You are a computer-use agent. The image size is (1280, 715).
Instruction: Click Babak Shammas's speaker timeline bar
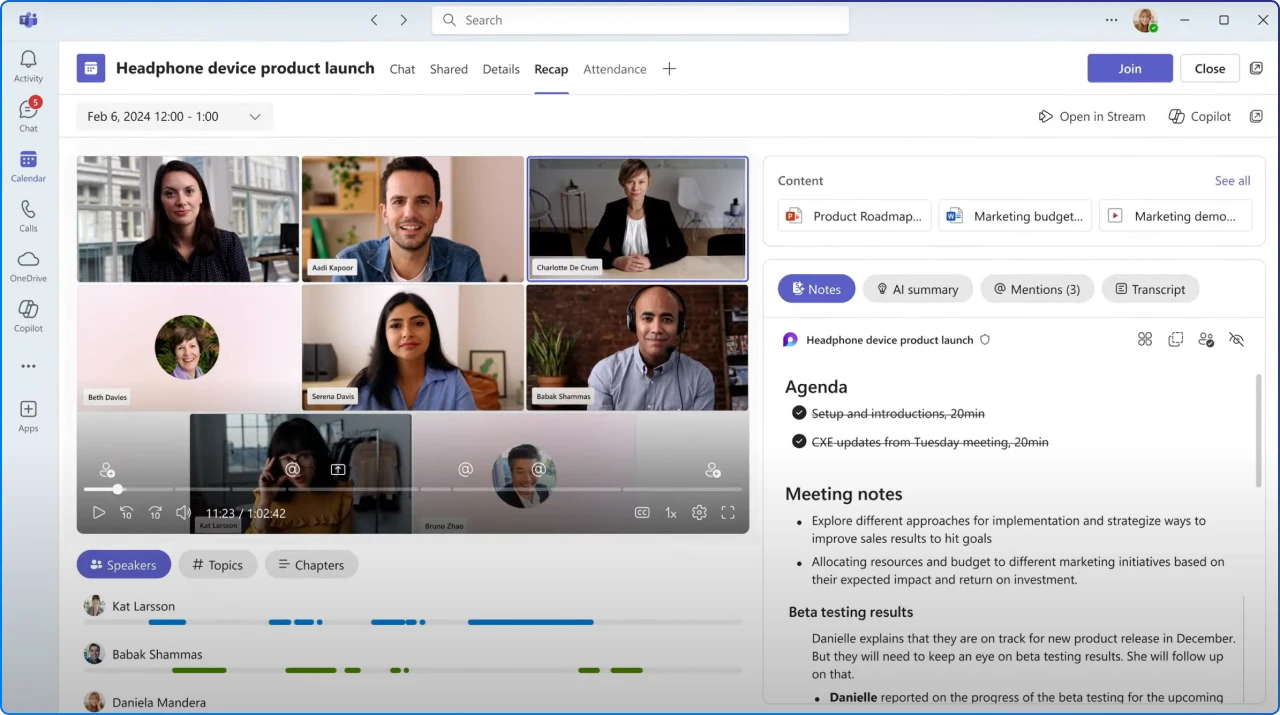pyautogui.click(x=413, y=670)
